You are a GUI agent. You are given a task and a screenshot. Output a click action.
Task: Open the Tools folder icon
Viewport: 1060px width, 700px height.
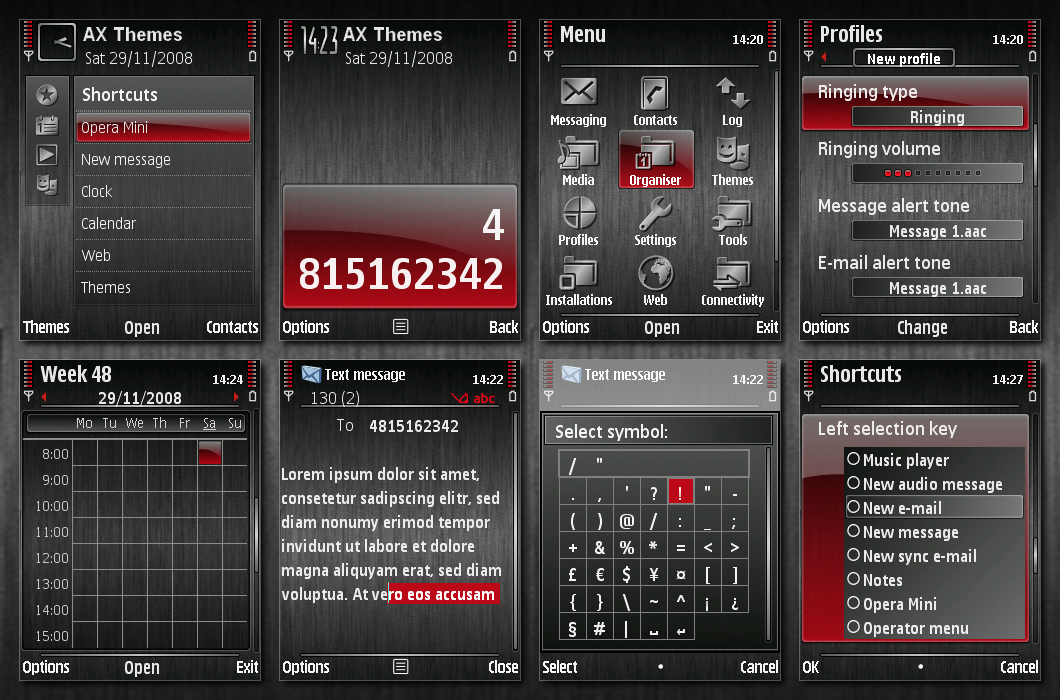(x=732, y=213)
